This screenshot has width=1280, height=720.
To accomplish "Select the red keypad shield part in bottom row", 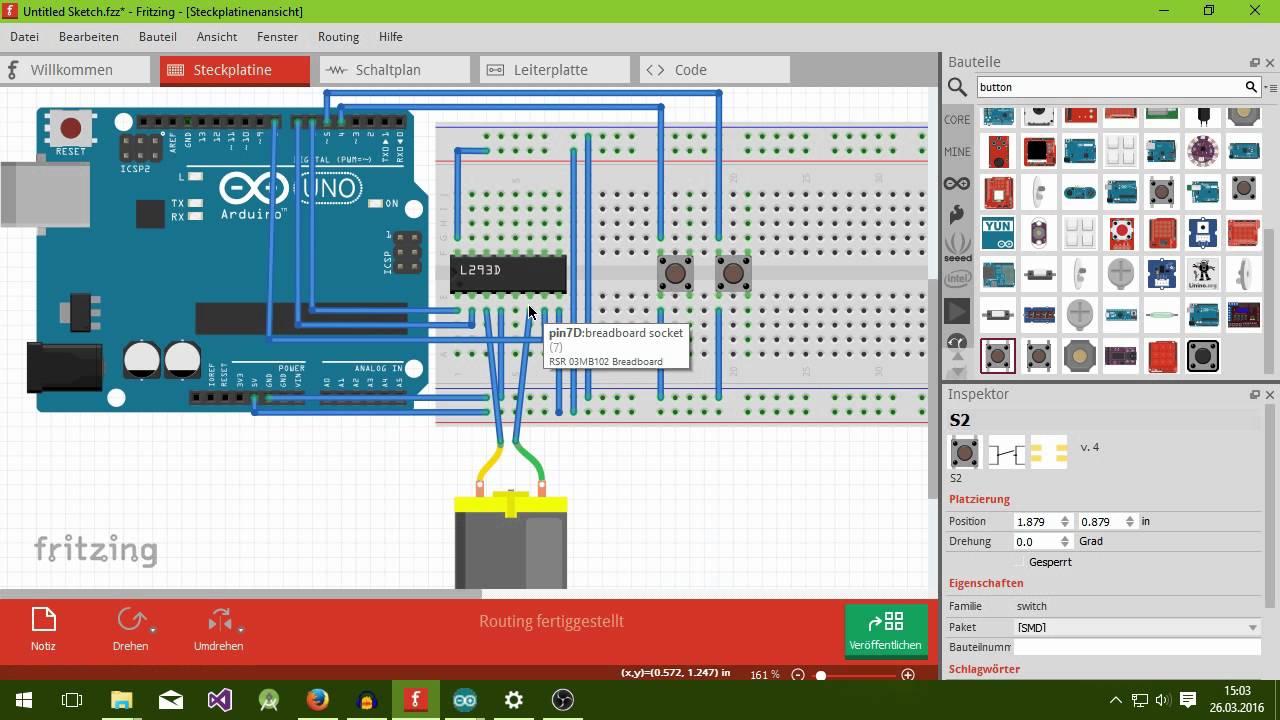I will (x=1162, y=356).
